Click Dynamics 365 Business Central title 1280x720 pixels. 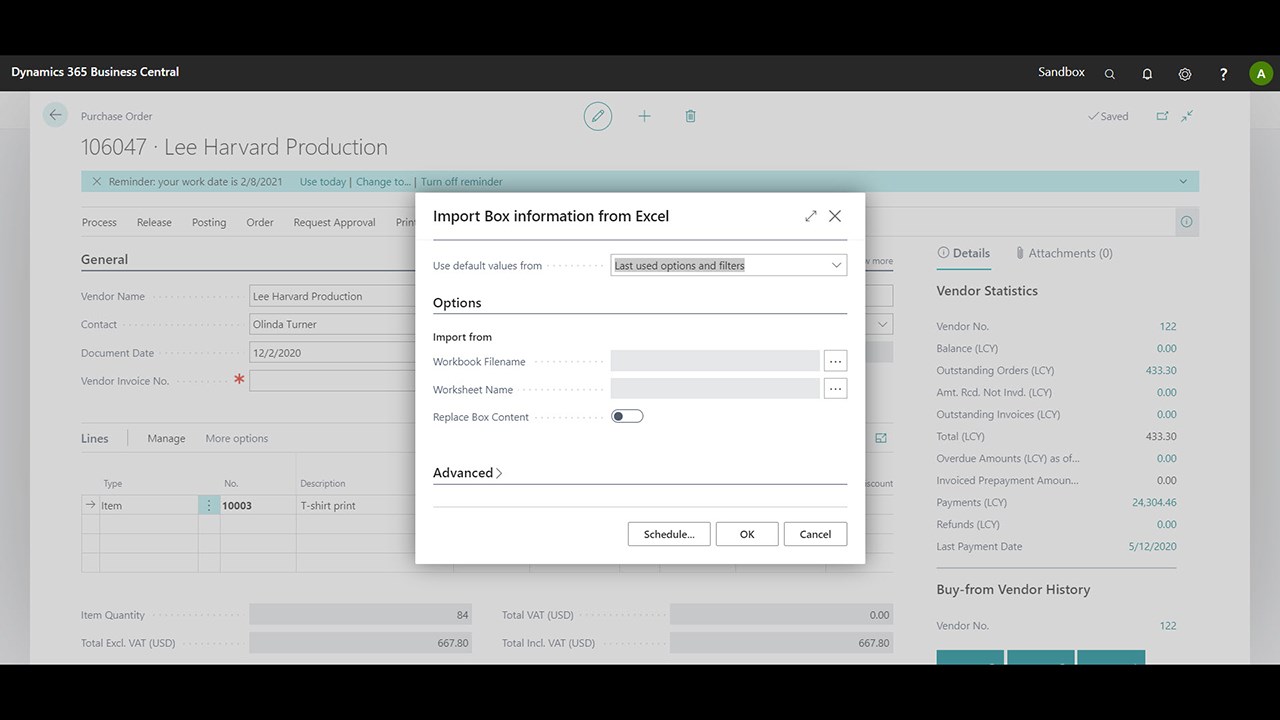pyautogui.click(x=95, y=72)
